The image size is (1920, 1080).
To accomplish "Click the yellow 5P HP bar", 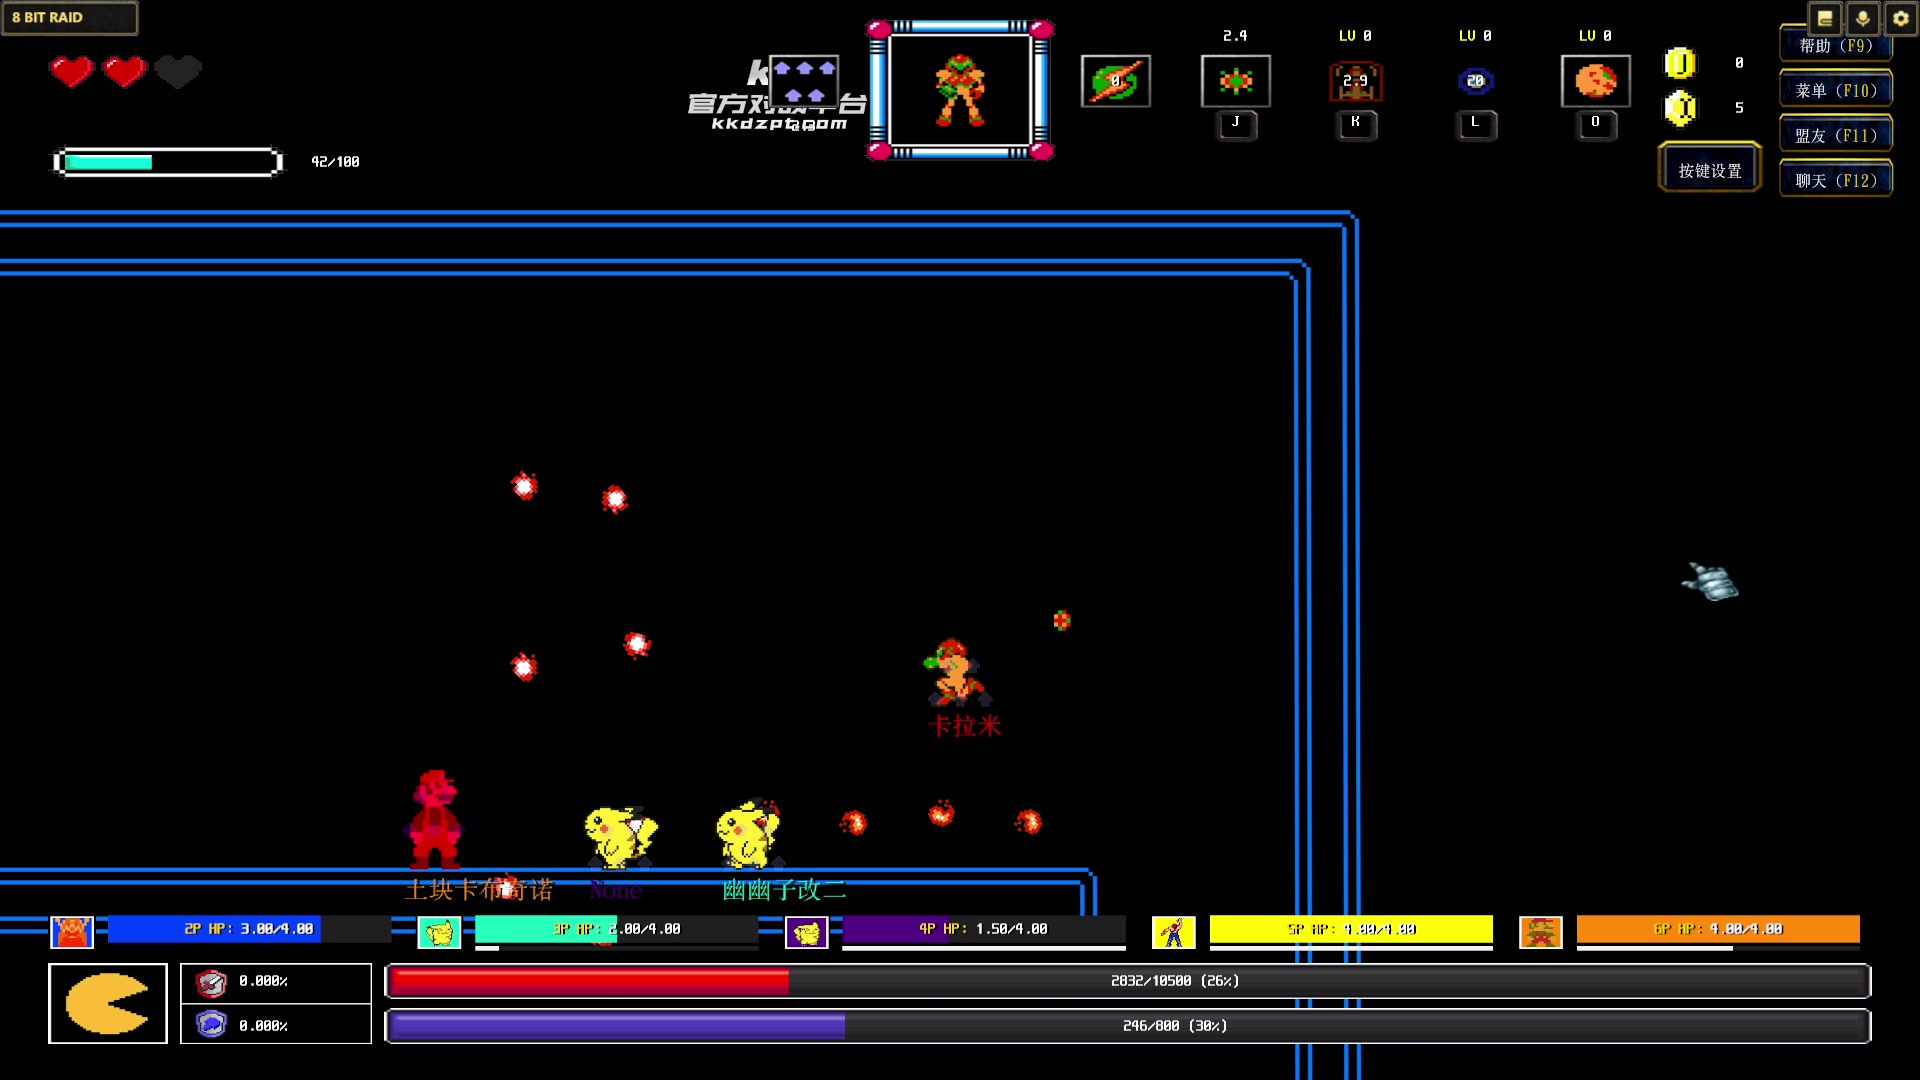I will [x=1351, y=929].
